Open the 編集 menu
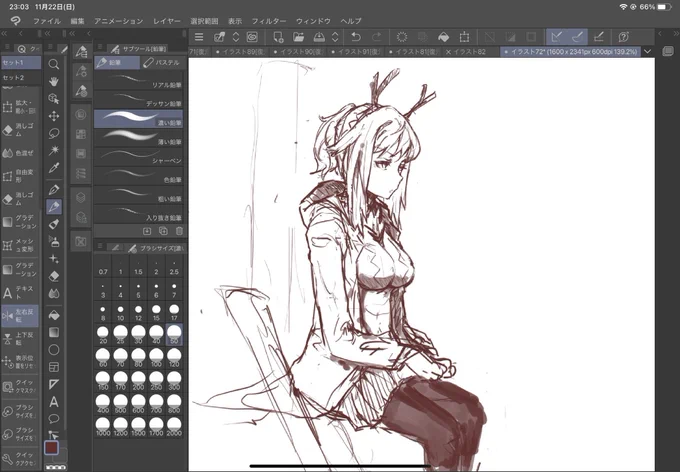Viewport: 680px width, 472px height. coord(77,21)
